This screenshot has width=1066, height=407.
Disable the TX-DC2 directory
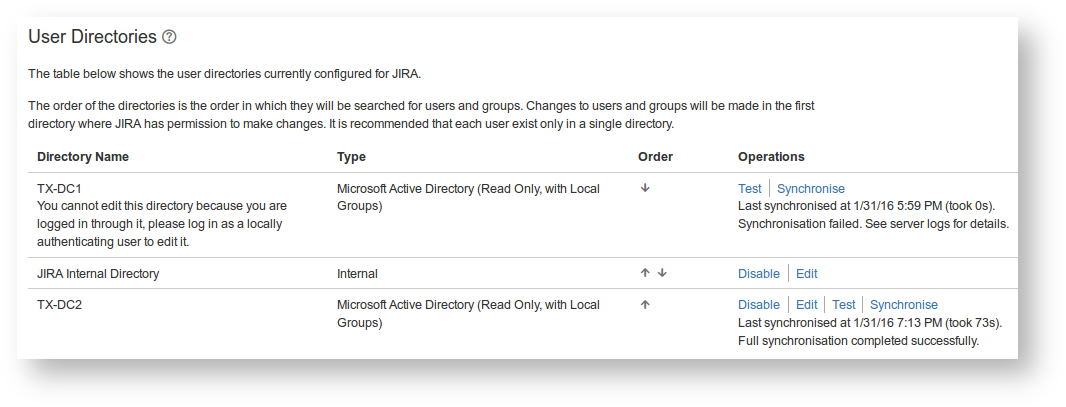(758, 305)
